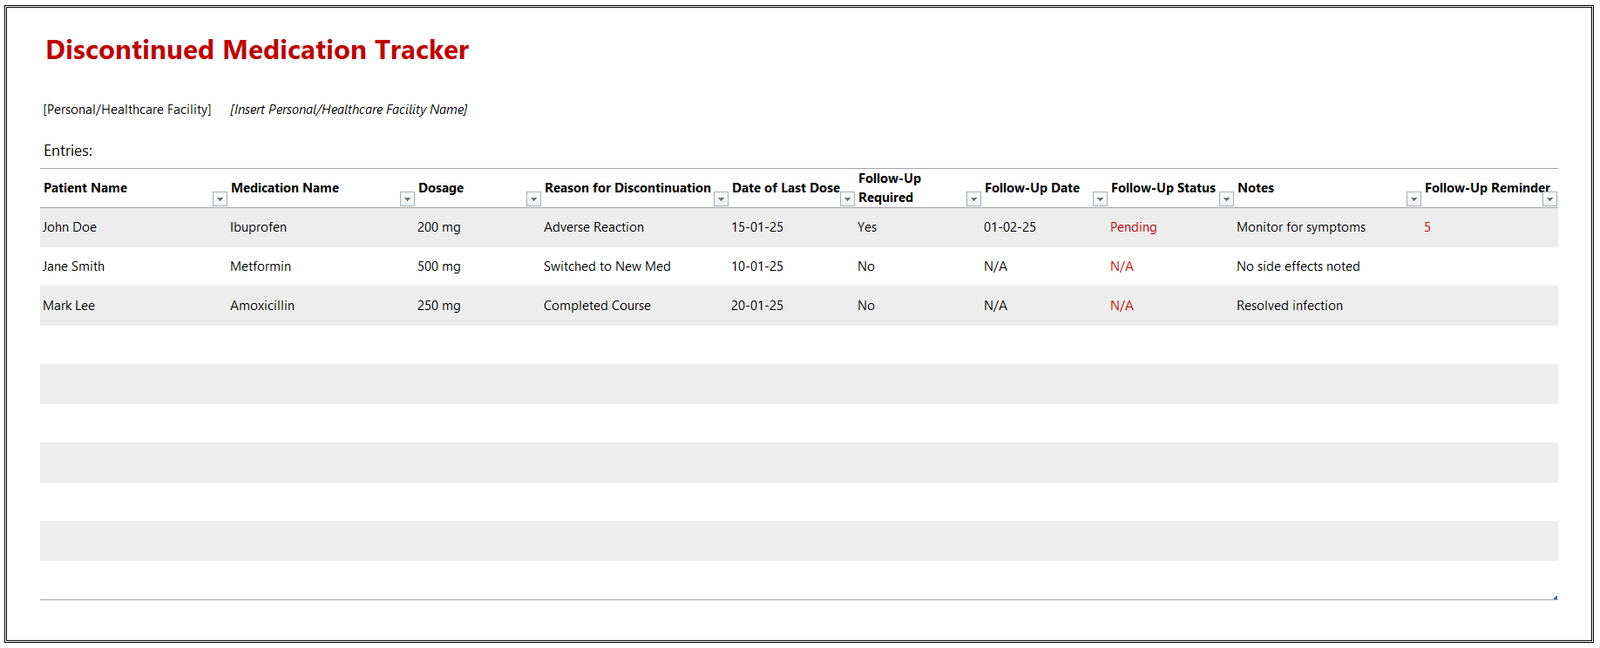The image size is (1600, 648).
Task: Select the Entries: label
Action: tap(68, 151)
